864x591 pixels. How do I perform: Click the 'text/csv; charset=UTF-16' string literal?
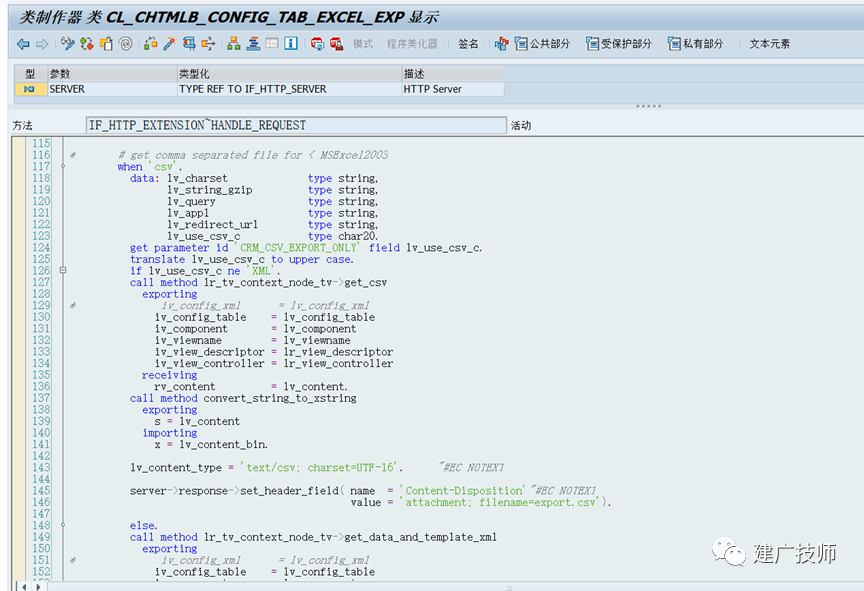[x=320, y=468]
